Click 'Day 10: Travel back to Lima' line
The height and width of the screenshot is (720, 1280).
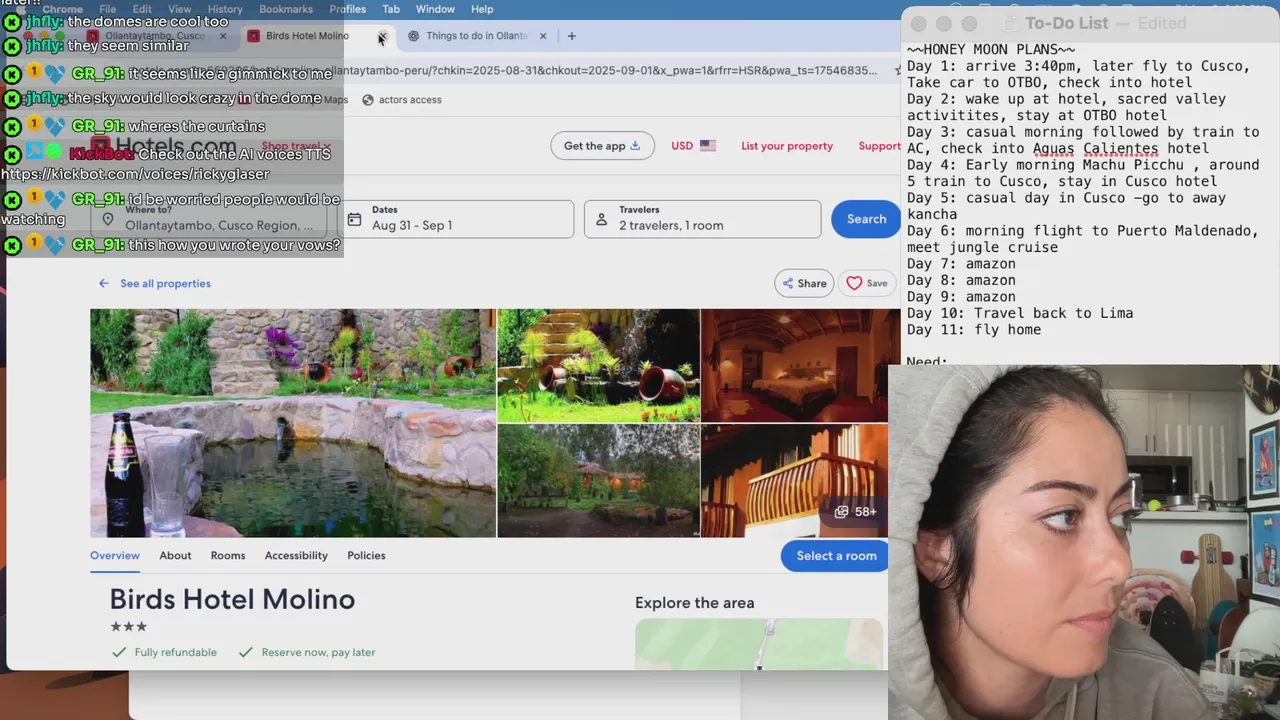click(x=1020, y=313)
